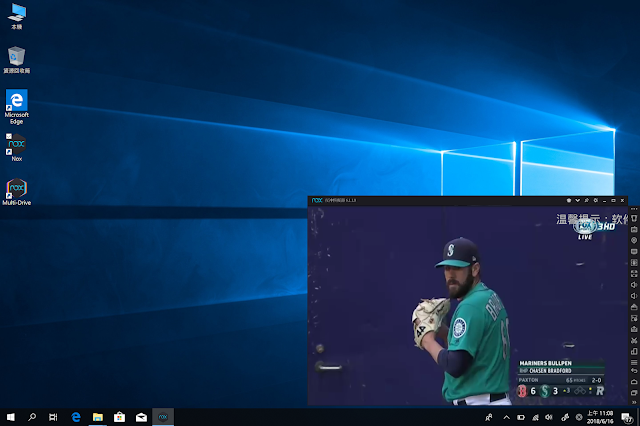
Task: Select the This PC desktop icon
Action: [x=17, y=16]
